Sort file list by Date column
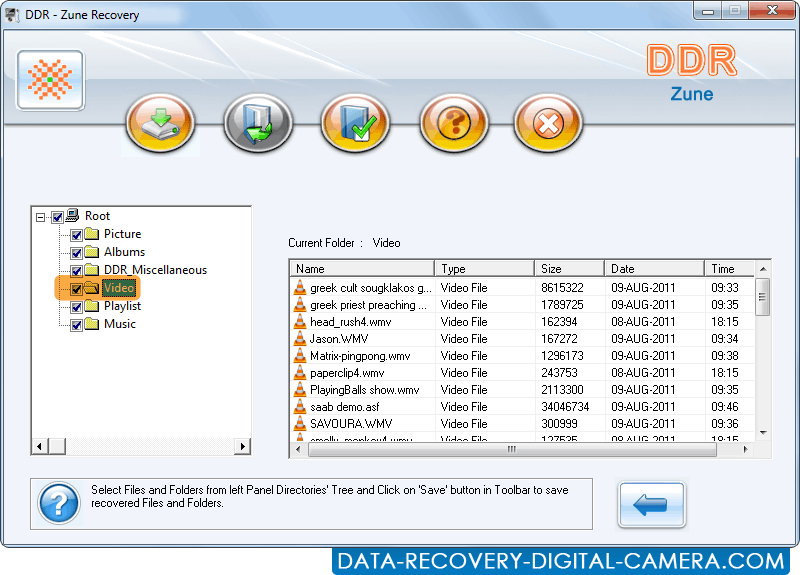The height and width of the screenshot is (575, 800). (x=654, y=268)
